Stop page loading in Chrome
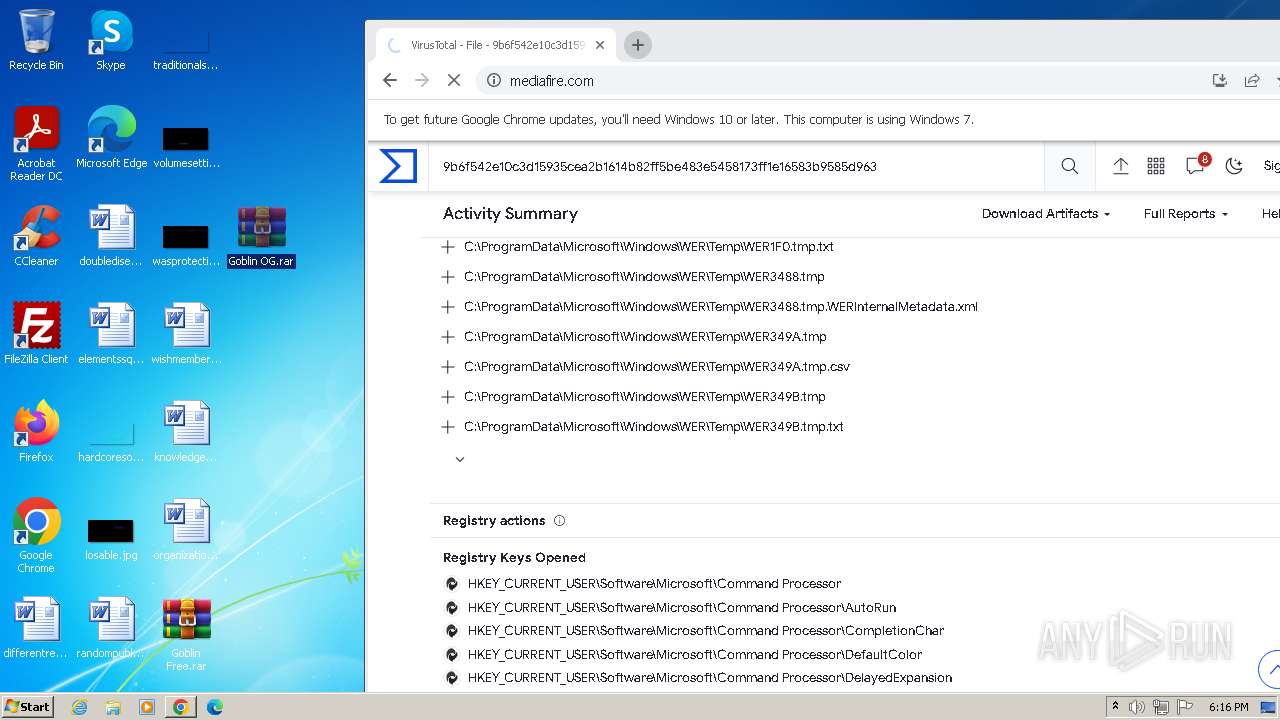Screen dimensions: 1280x720 coord(453,80)
